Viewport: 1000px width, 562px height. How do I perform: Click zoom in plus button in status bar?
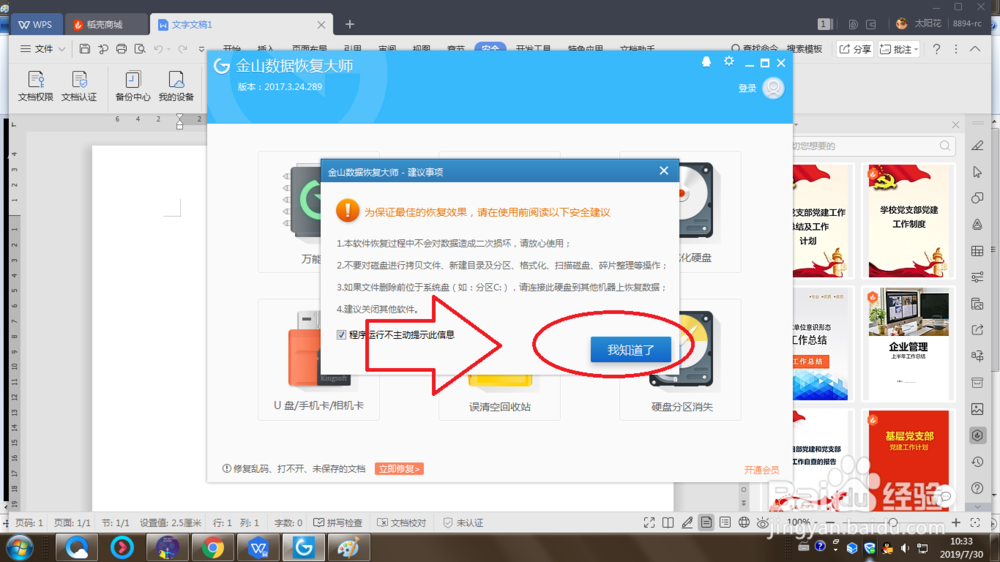(955, 522)
